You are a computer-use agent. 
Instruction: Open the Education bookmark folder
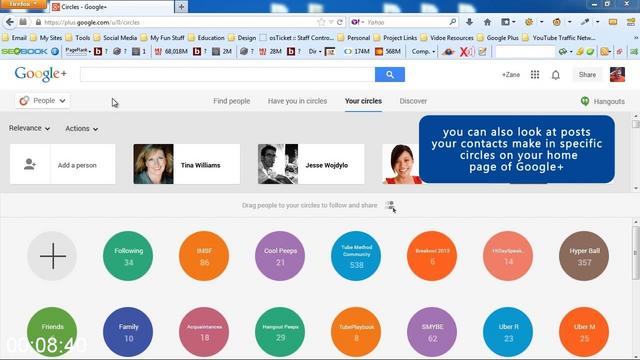pos(206,38)
